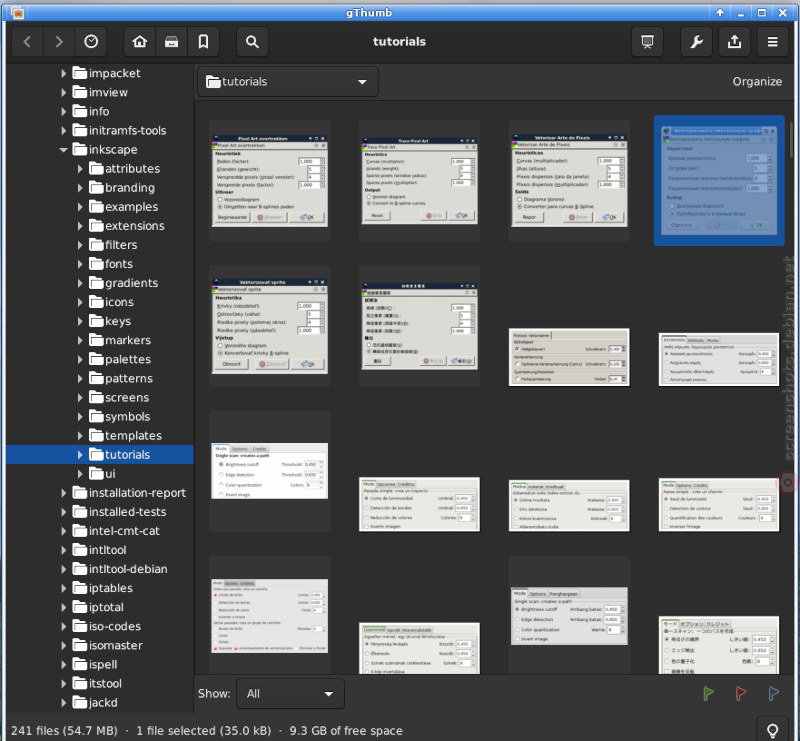Open the hamburger main menu

(772, 42)
